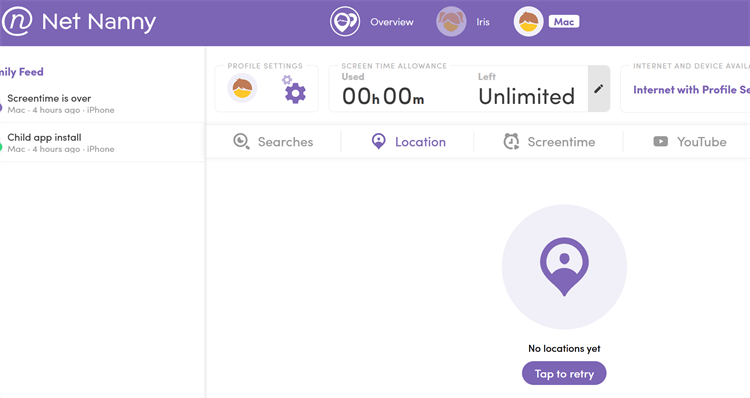Open the Overview family icon
Image resolution: width=750 pixels, height=398 pixels.
tap(345, 22)
